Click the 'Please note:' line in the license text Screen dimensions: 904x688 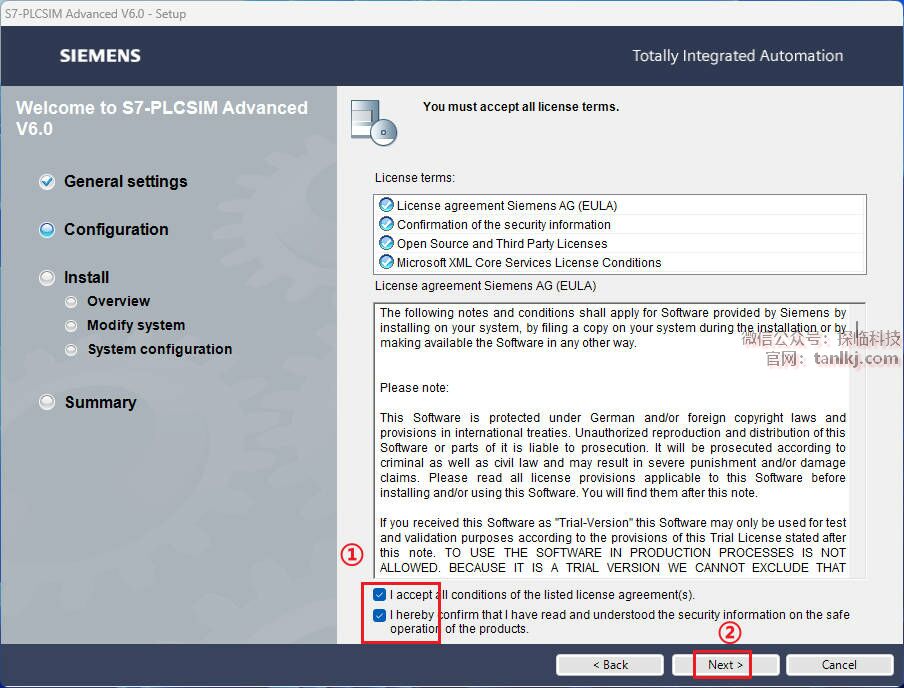point(414,388)
